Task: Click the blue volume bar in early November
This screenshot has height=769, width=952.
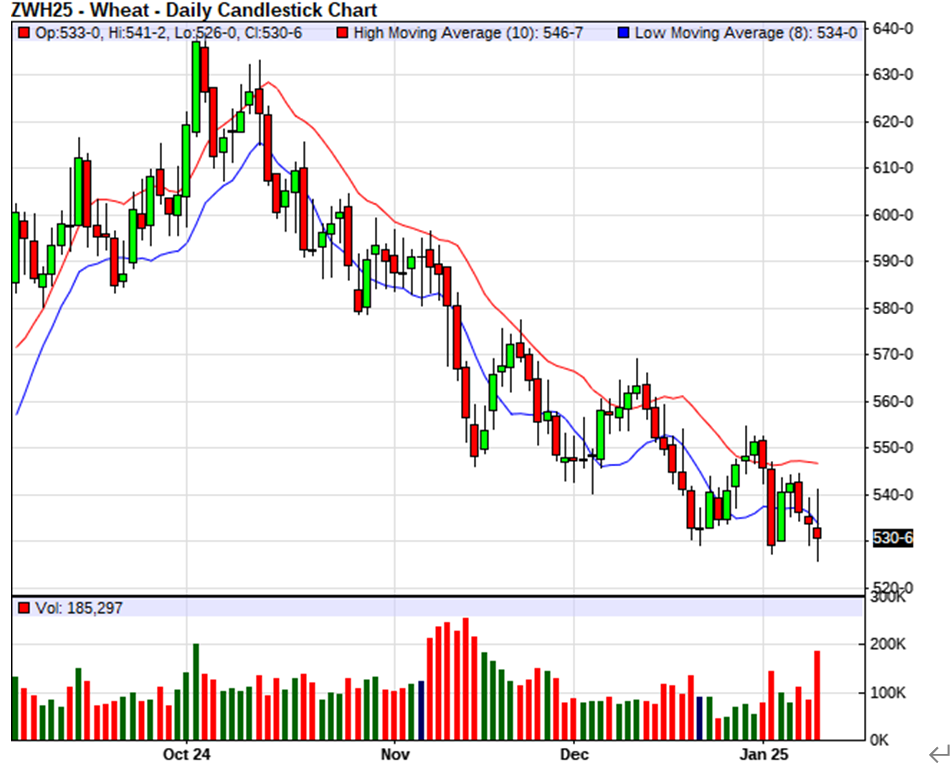Action: 421,711
